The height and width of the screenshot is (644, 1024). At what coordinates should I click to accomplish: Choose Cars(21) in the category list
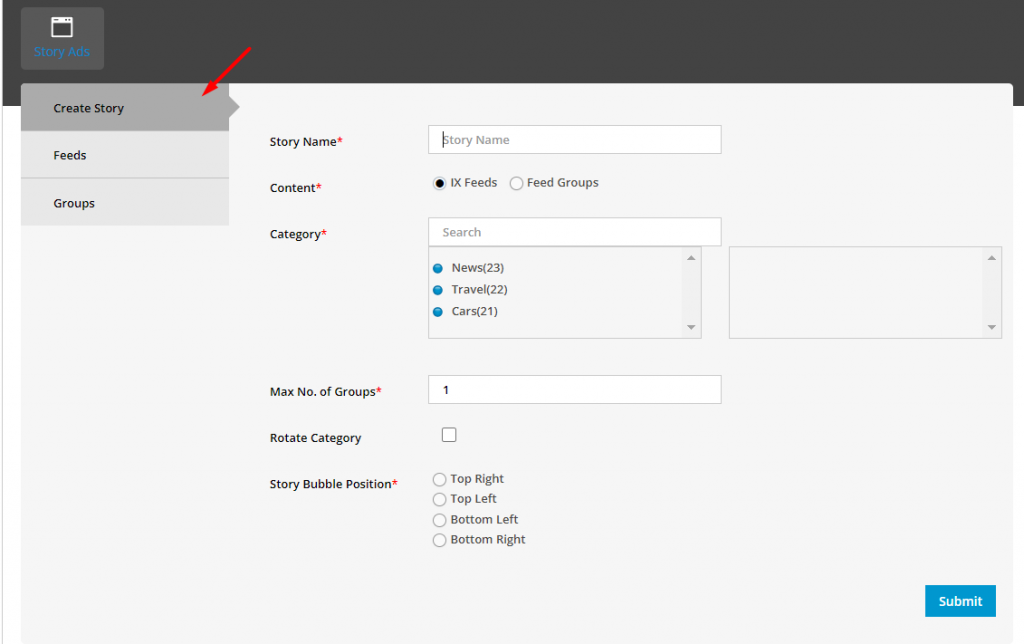[x=475, y=311]
